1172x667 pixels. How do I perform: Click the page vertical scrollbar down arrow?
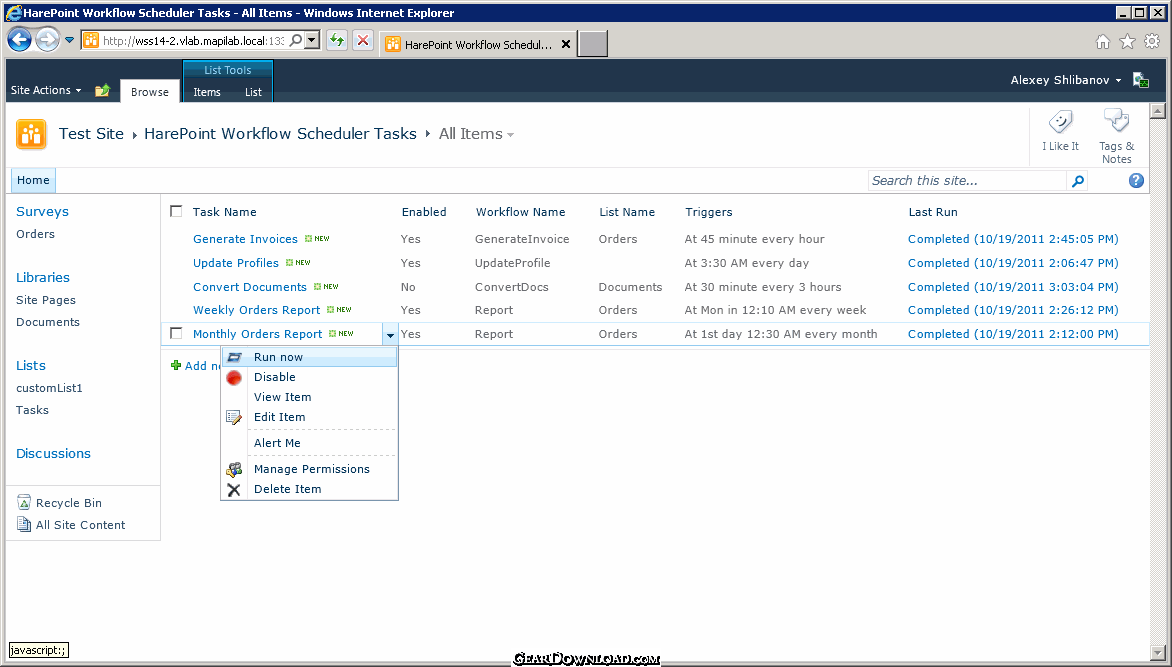pyautogui.click(x=1159, y=653)
